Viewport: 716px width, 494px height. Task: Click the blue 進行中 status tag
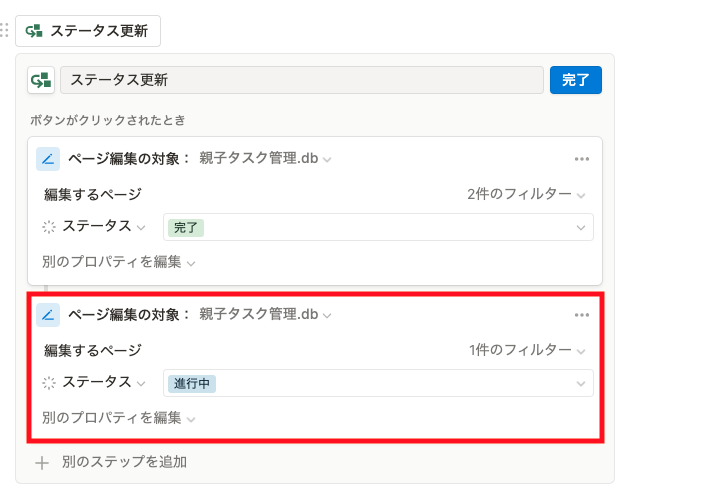tap(192, 384)
